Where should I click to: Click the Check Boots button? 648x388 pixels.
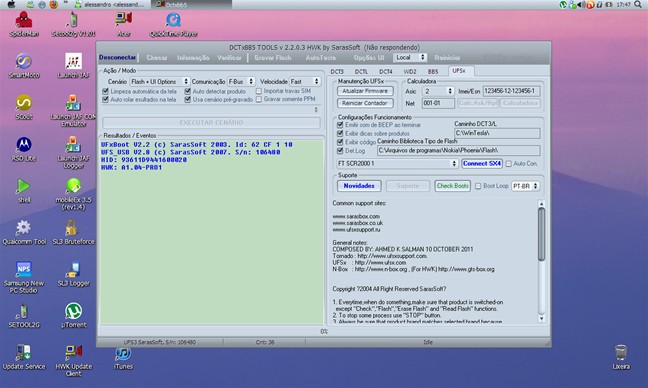click(453, 186)
